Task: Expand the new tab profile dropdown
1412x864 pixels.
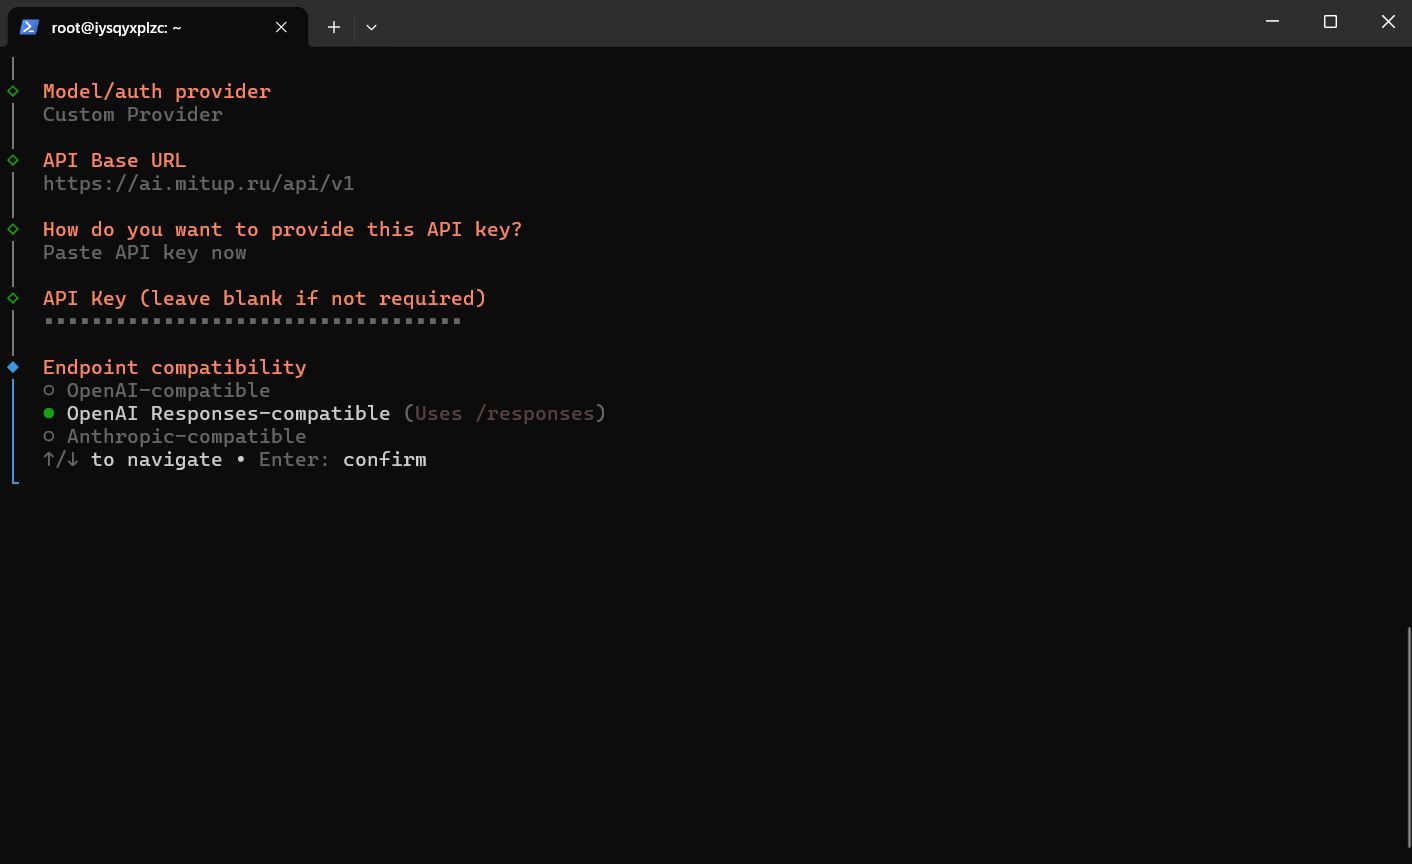Action: (x=371, y=27)
